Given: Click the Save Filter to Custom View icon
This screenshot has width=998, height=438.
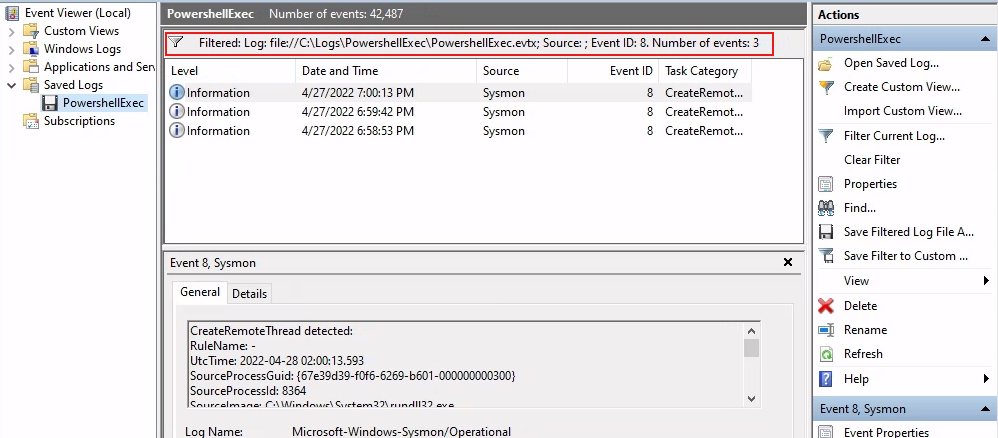Looking at the screenshot, I should pos(826,256).
